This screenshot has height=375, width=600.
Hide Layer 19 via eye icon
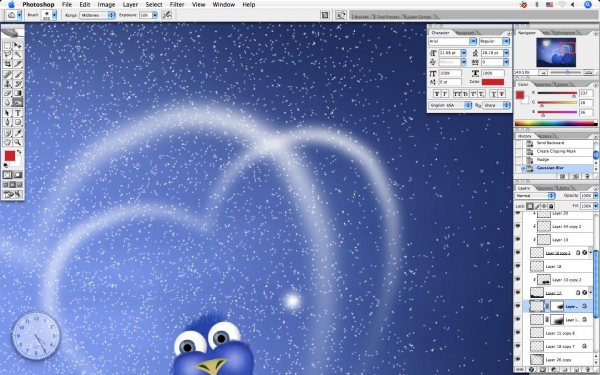tap(518, 240)
